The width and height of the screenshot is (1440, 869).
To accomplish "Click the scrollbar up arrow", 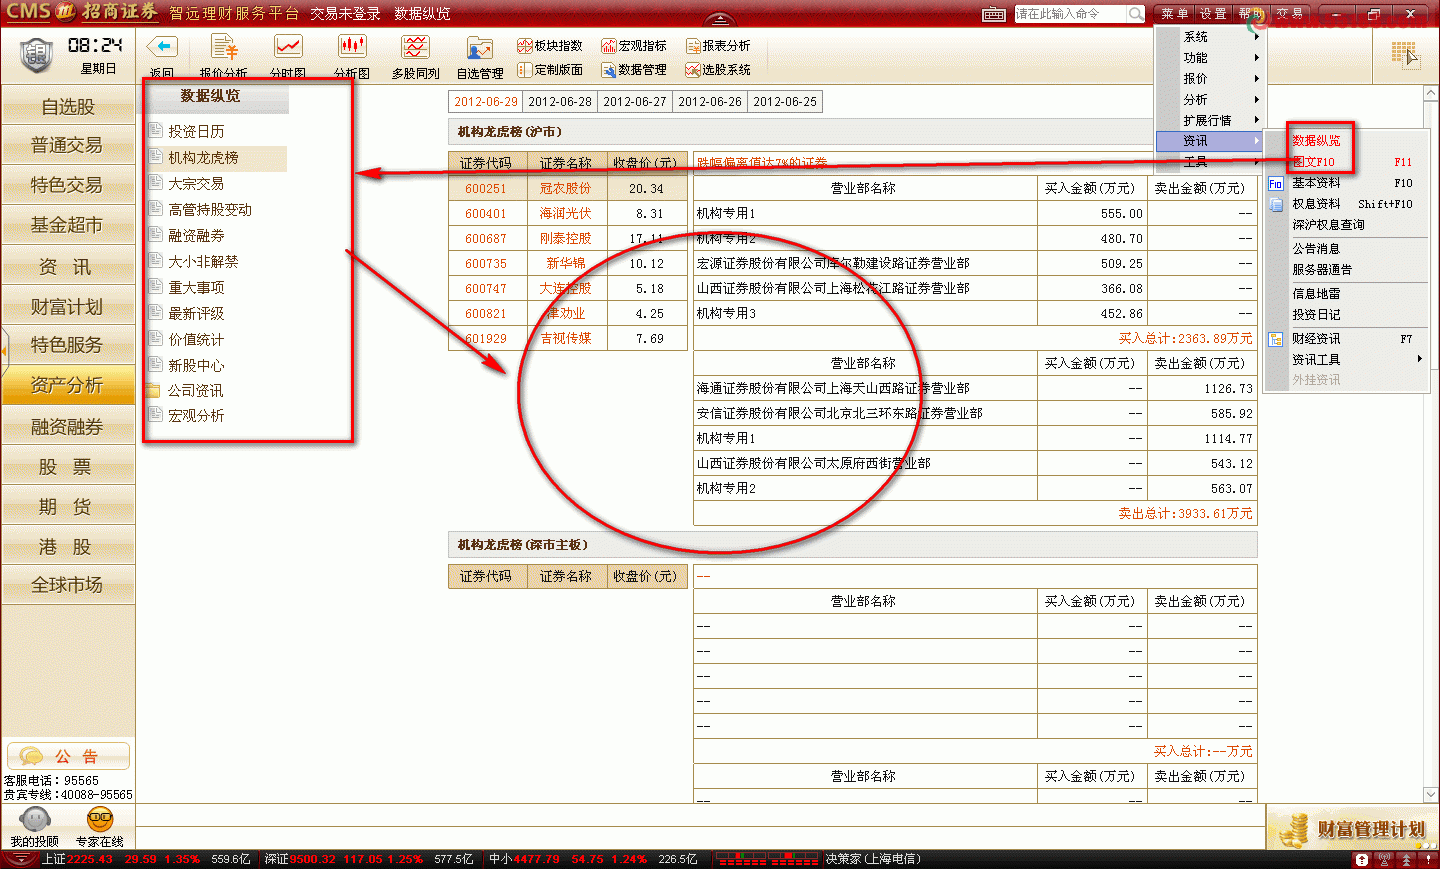I will [x=1430, y=94].
